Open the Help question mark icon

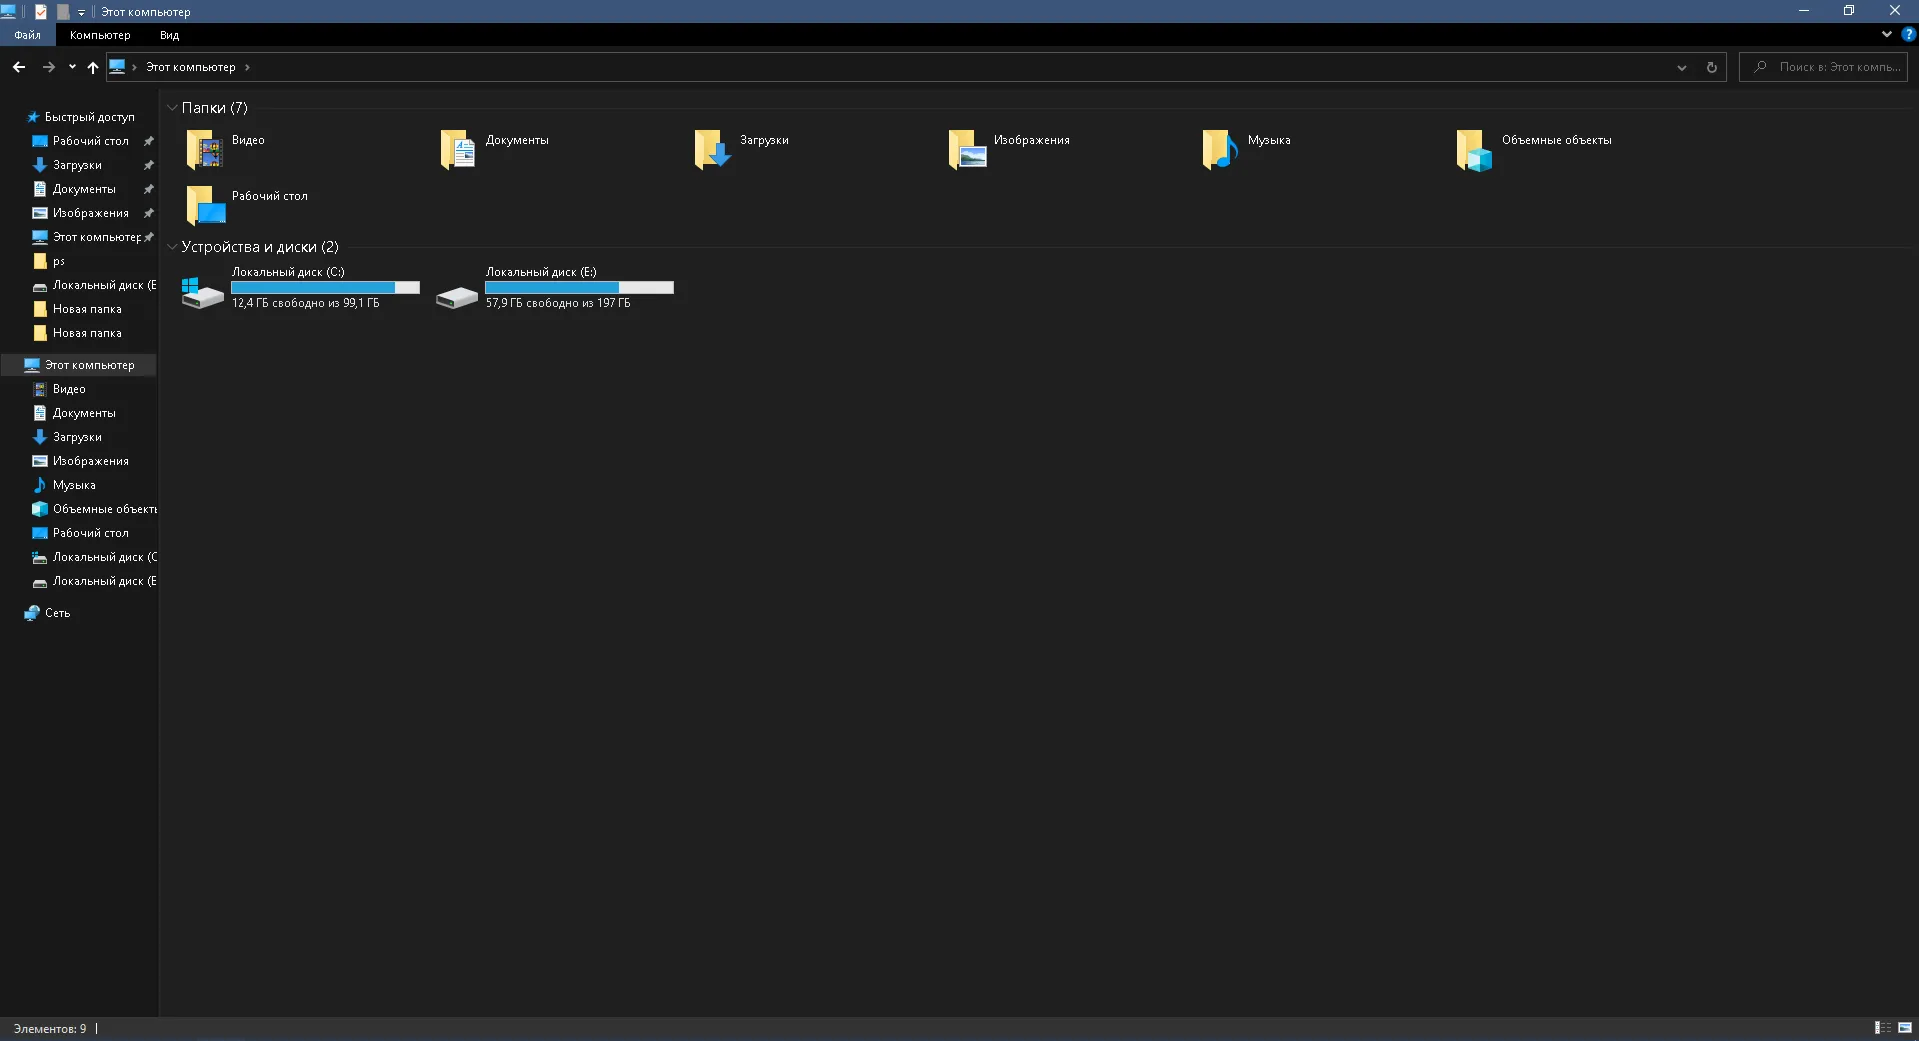pos(1908,34)
